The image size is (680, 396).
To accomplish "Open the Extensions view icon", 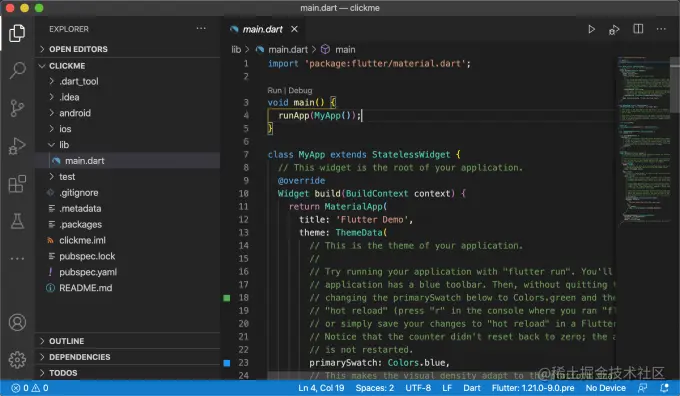I will click(17, 184).
